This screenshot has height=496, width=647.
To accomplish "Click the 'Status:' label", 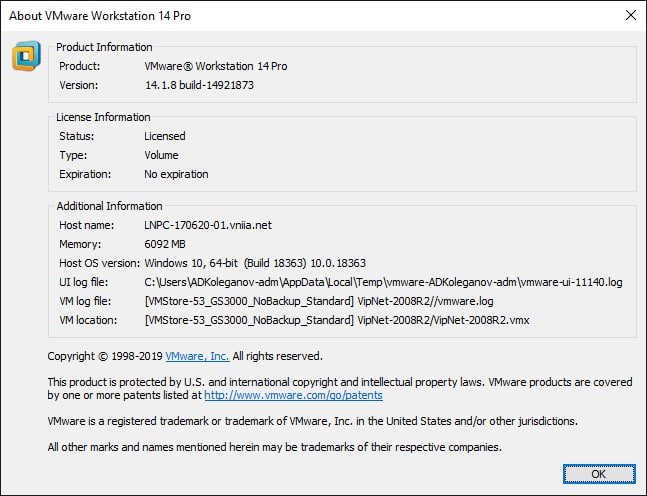I will point(77,136).
